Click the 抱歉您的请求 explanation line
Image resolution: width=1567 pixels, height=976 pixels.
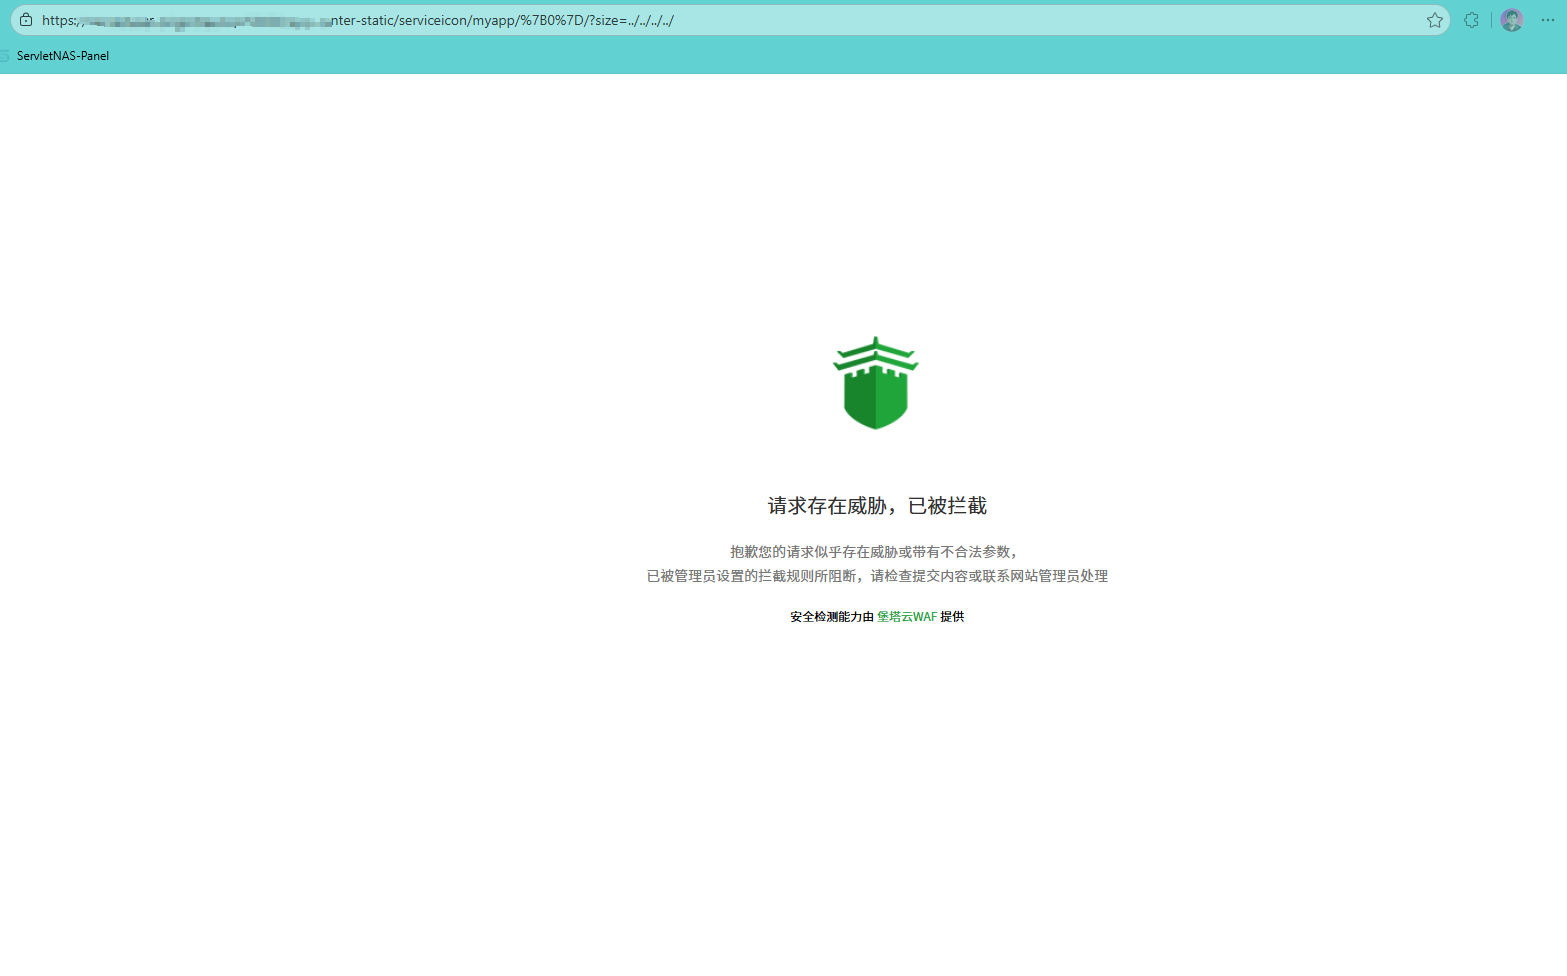(x=872, y=551)
